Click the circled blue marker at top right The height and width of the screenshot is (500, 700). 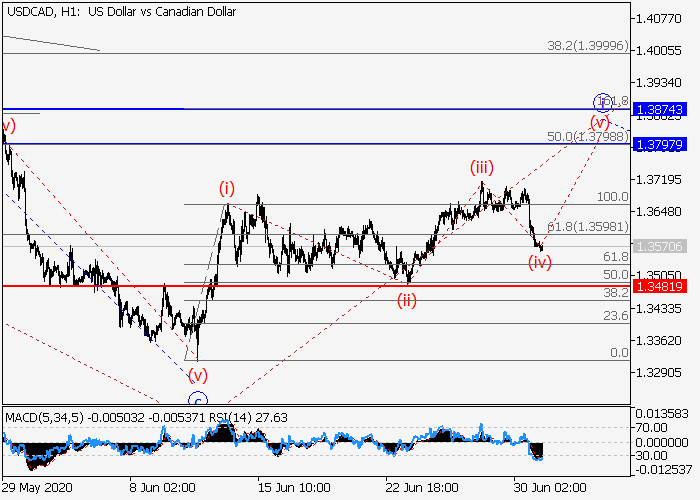(602, 101)
